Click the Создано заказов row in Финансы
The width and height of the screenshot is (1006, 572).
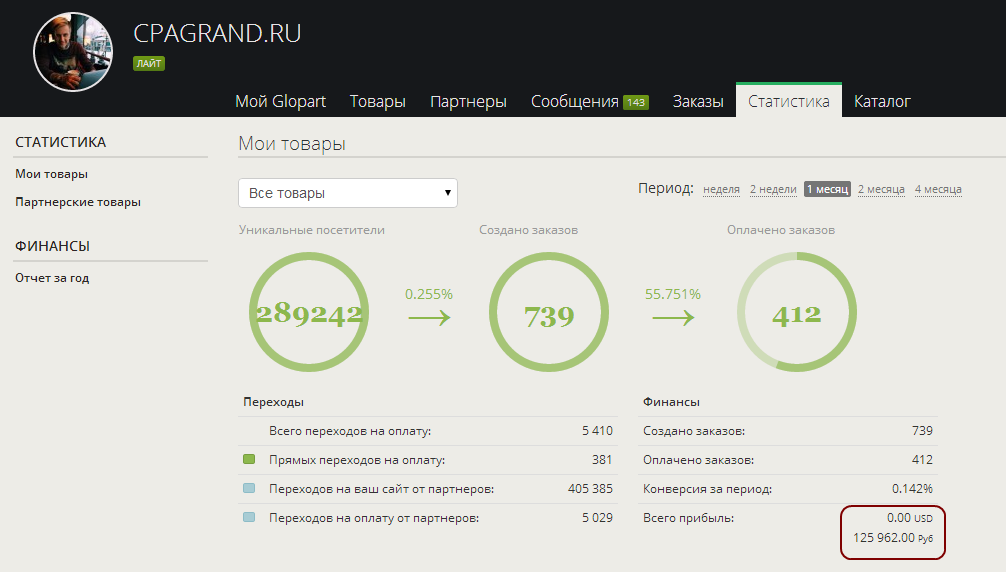coord(788,431)
